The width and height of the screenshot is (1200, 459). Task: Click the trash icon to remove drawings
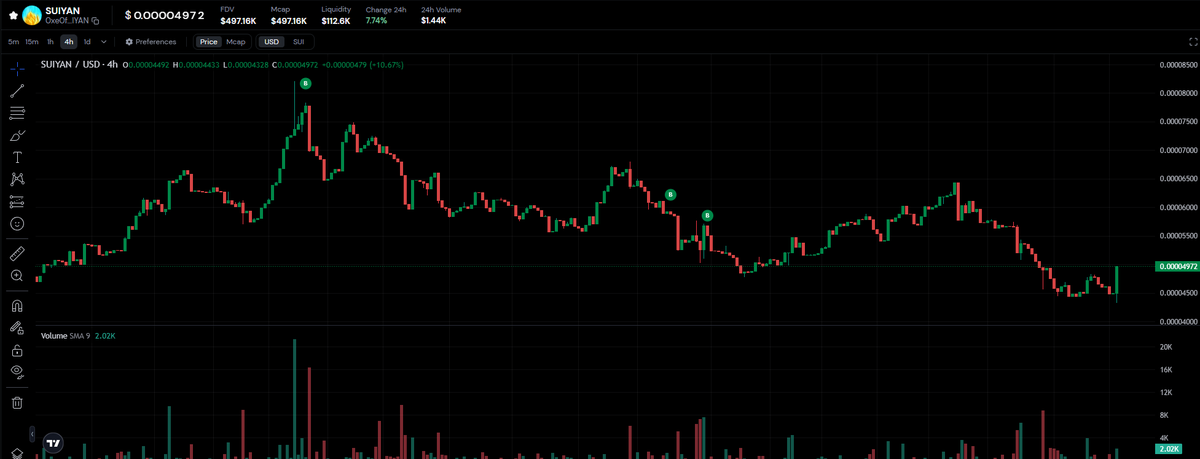coord(17,402)
